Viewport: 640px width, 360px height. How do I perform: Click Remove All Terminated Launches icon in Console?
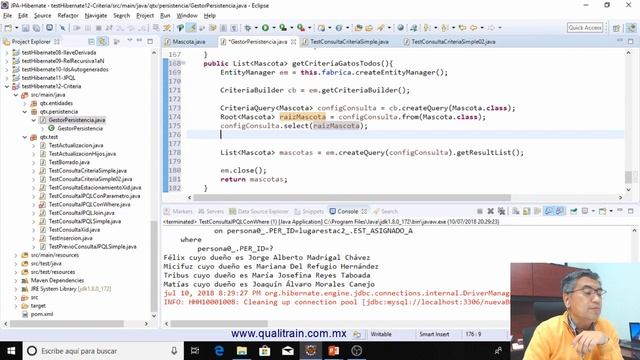502,211
